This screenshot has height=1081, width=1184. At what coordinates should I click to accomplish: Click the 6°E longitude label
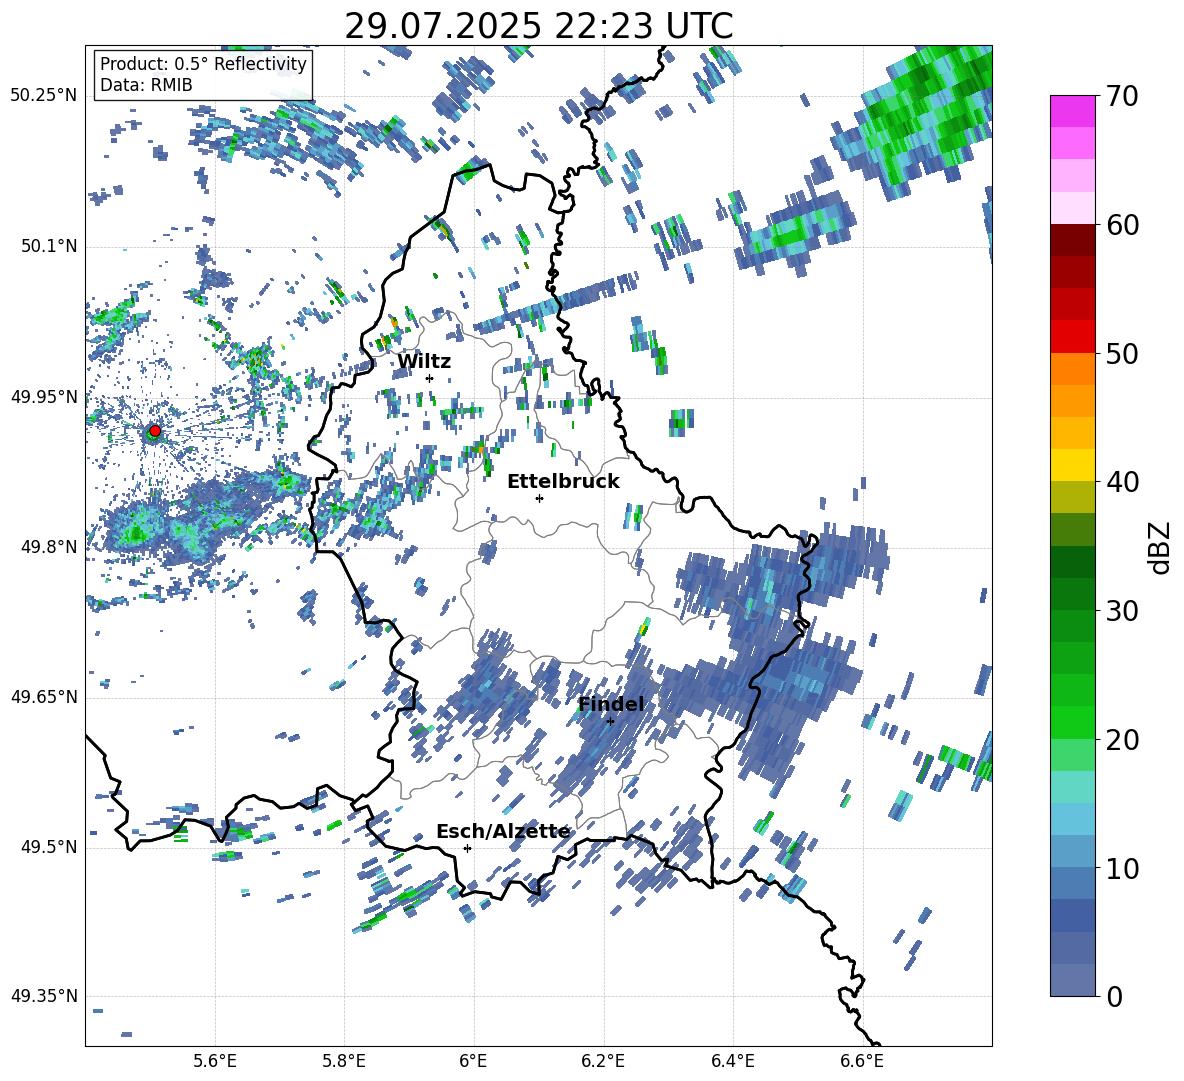coord(473,1061)
